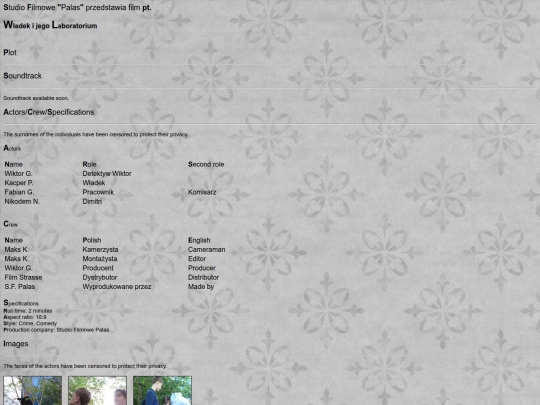Image resolution: width=540 pixels, height=405 pixels.
Task: Click actor name Nikodem N.
Action: coord(22,201)
